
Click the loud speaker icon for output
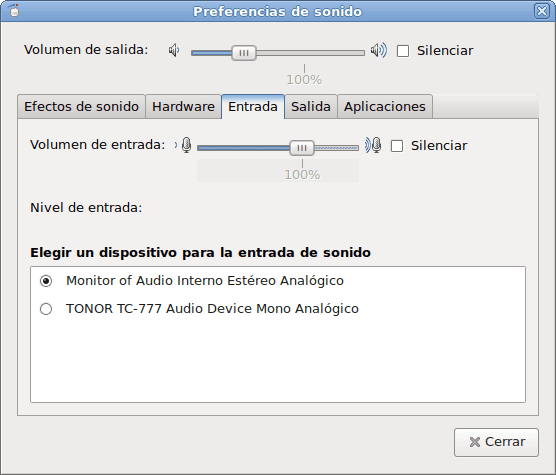coord(379,51)
